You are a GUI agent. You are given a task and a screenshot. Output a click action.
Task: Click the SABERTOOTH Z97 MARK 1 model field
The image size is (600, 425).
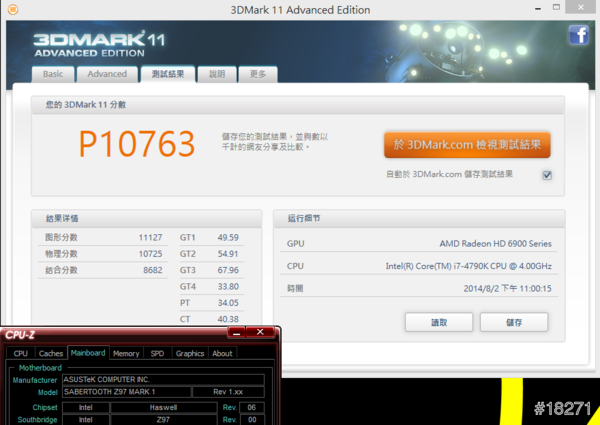pyautogui.click(x=127, y=392)
